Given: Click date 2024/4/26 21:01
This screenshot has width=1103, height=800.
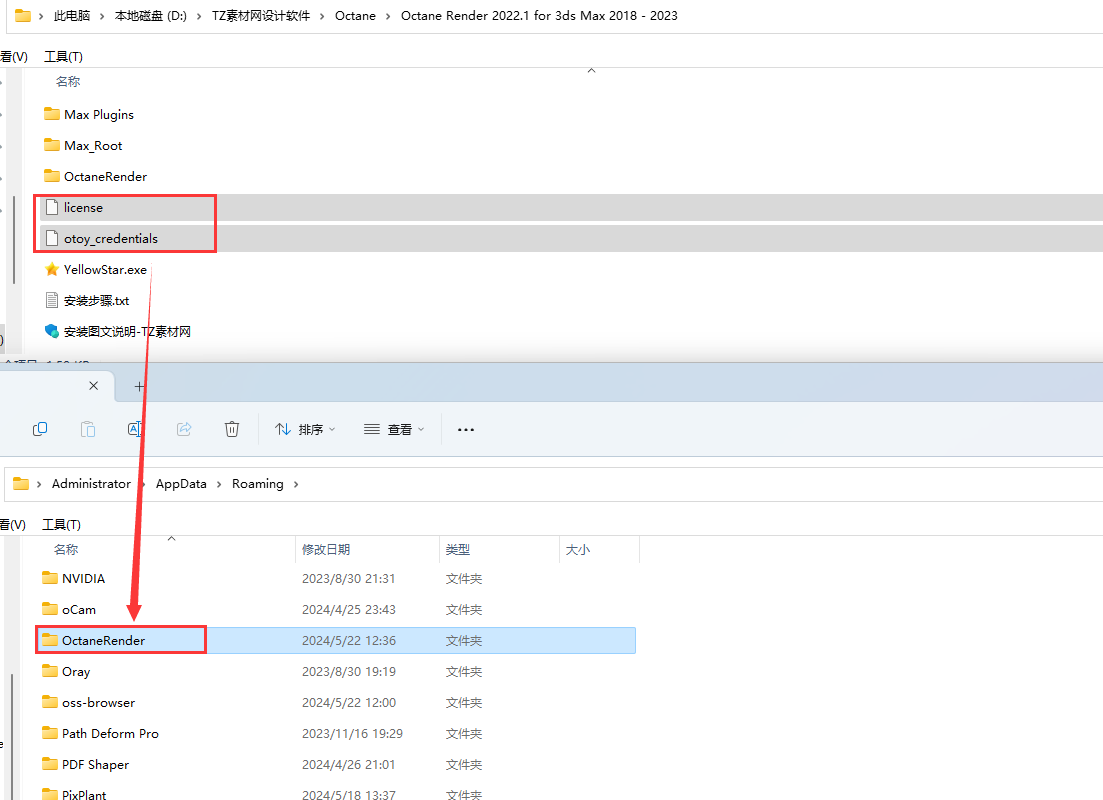Looking at the screenshot, I should pos(348,764).
